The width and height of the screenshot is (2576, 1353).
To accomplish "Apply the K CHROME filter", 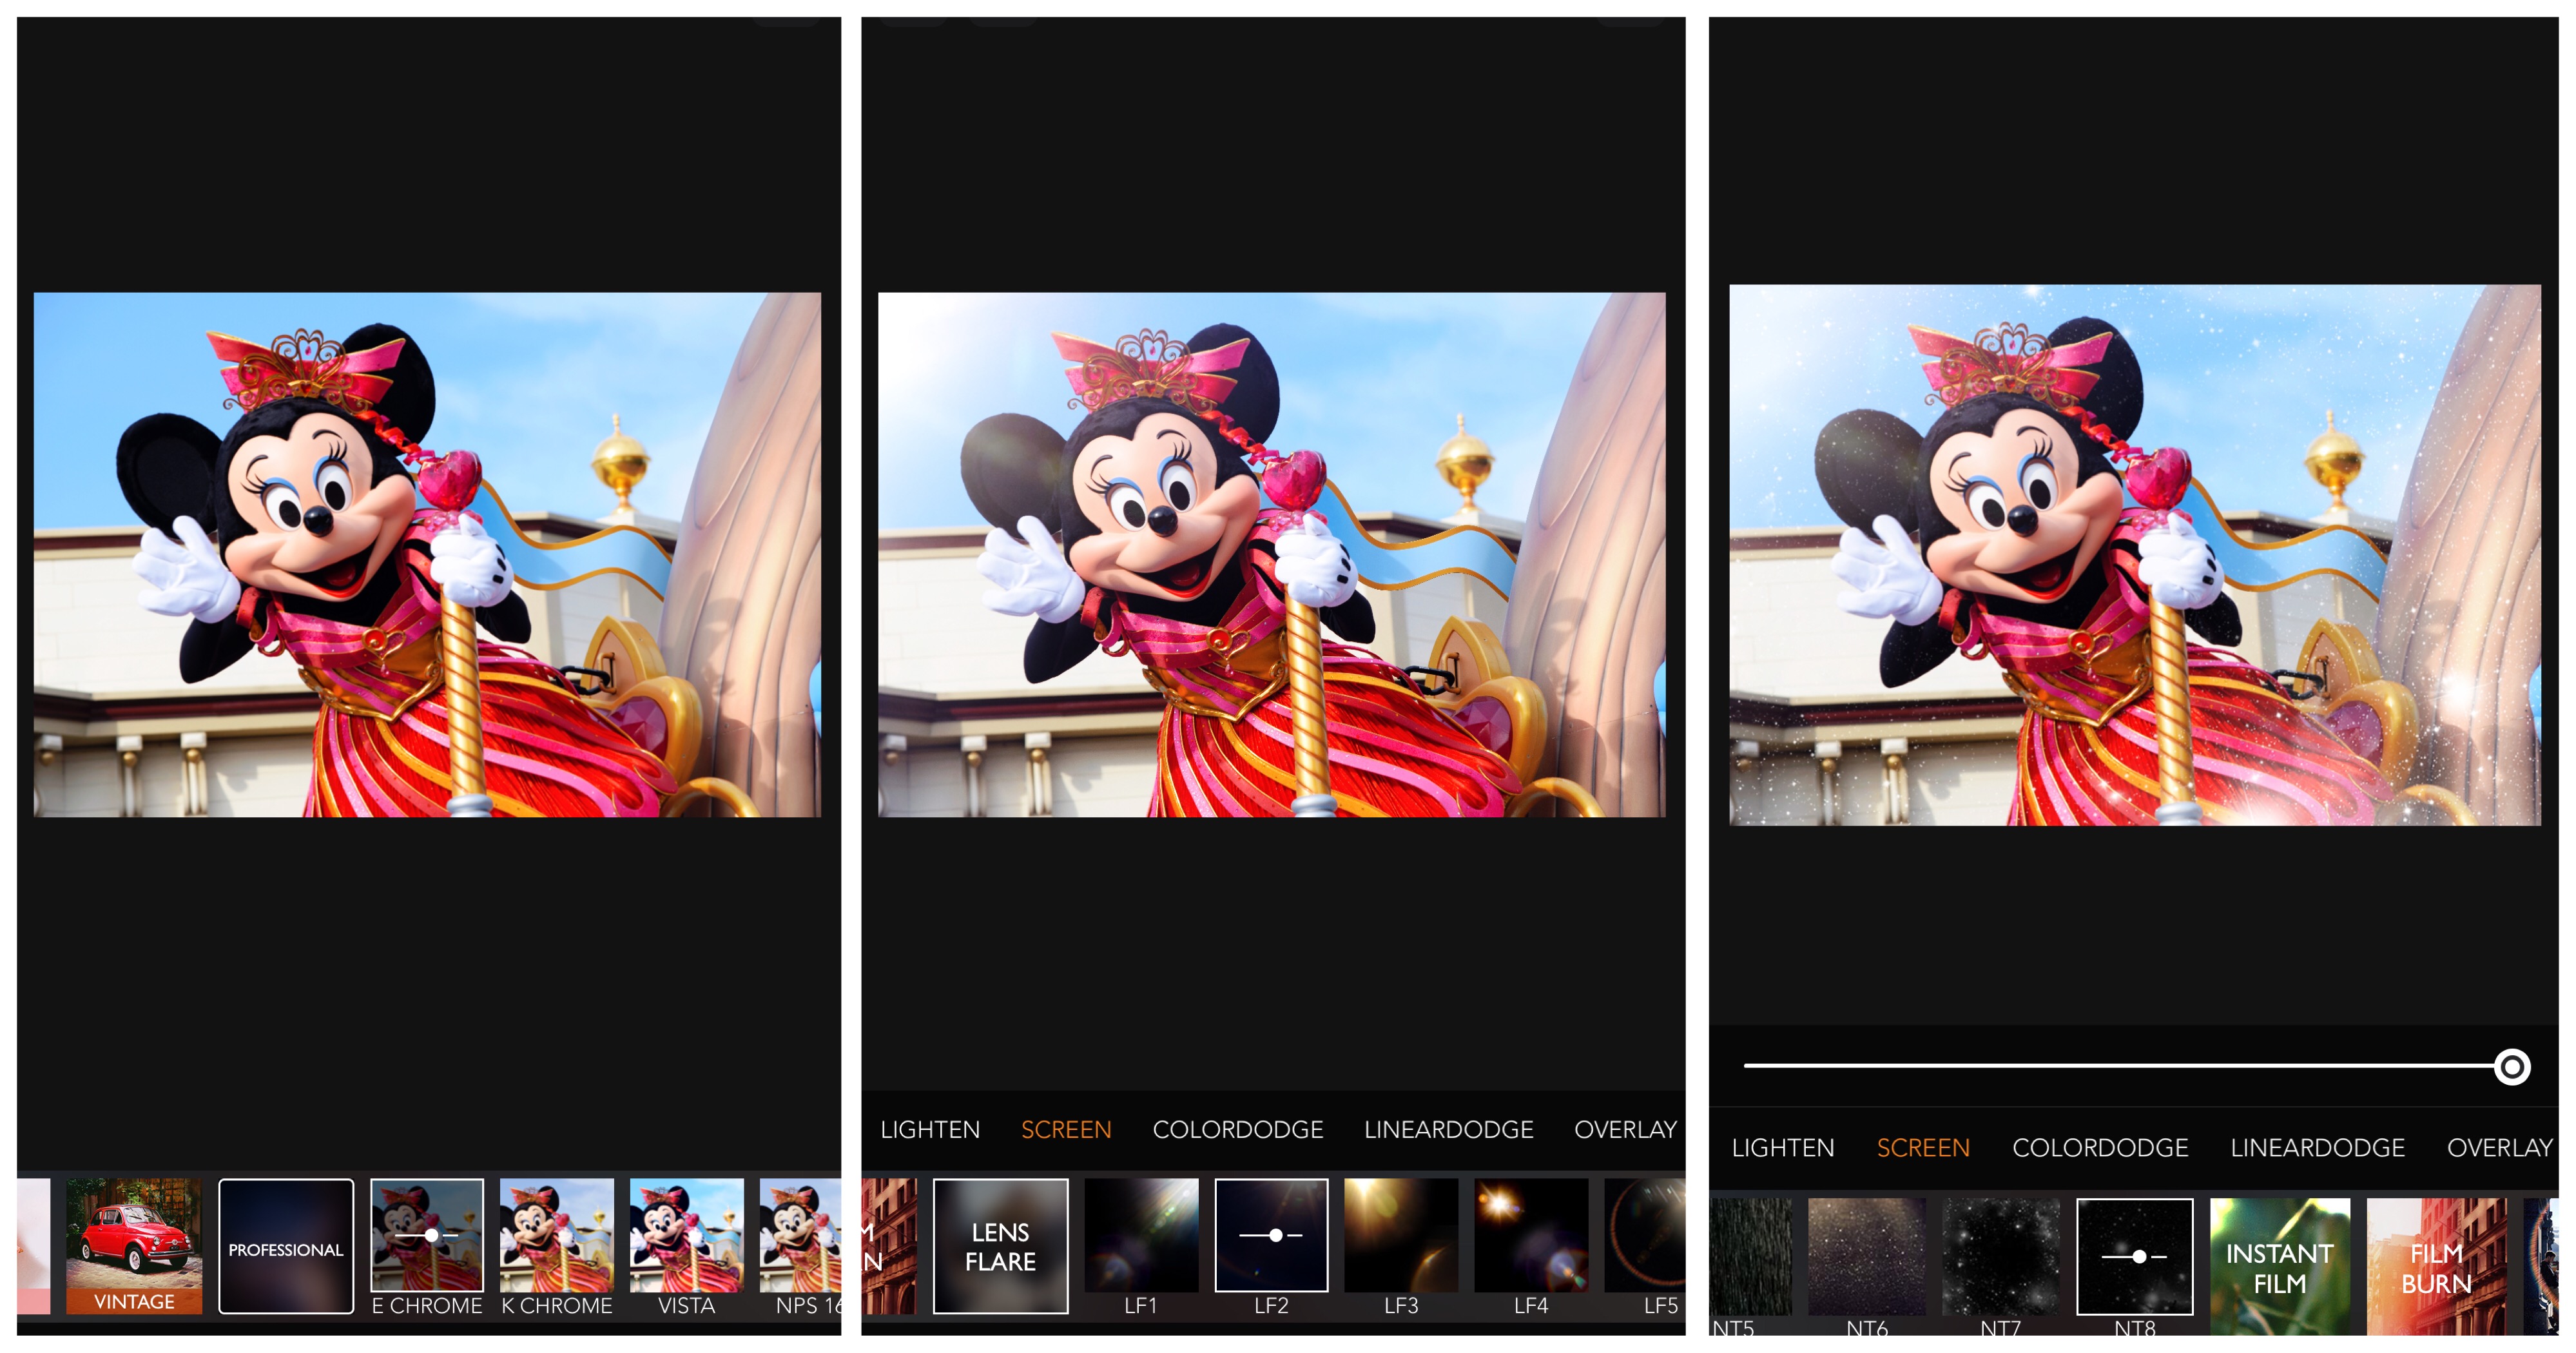I will tap(557, 1235).
